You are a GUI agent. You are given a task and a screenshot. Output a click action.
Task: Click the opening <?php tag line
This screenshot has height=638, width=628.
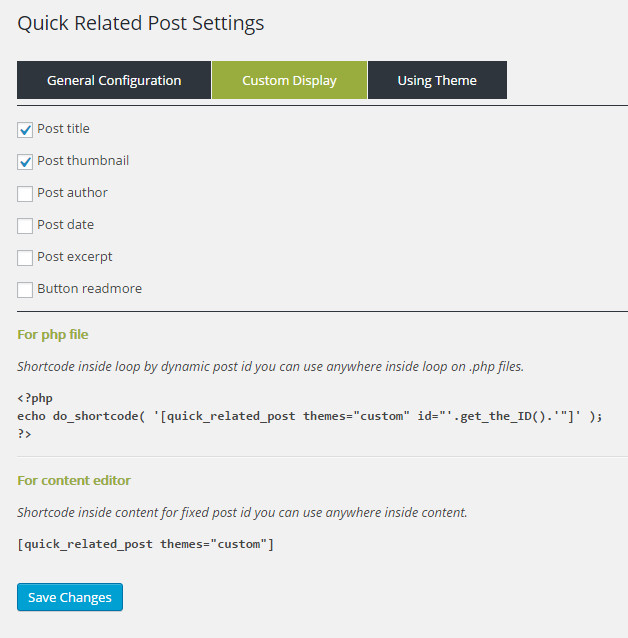pyautogui.click(x=35, y=398)
